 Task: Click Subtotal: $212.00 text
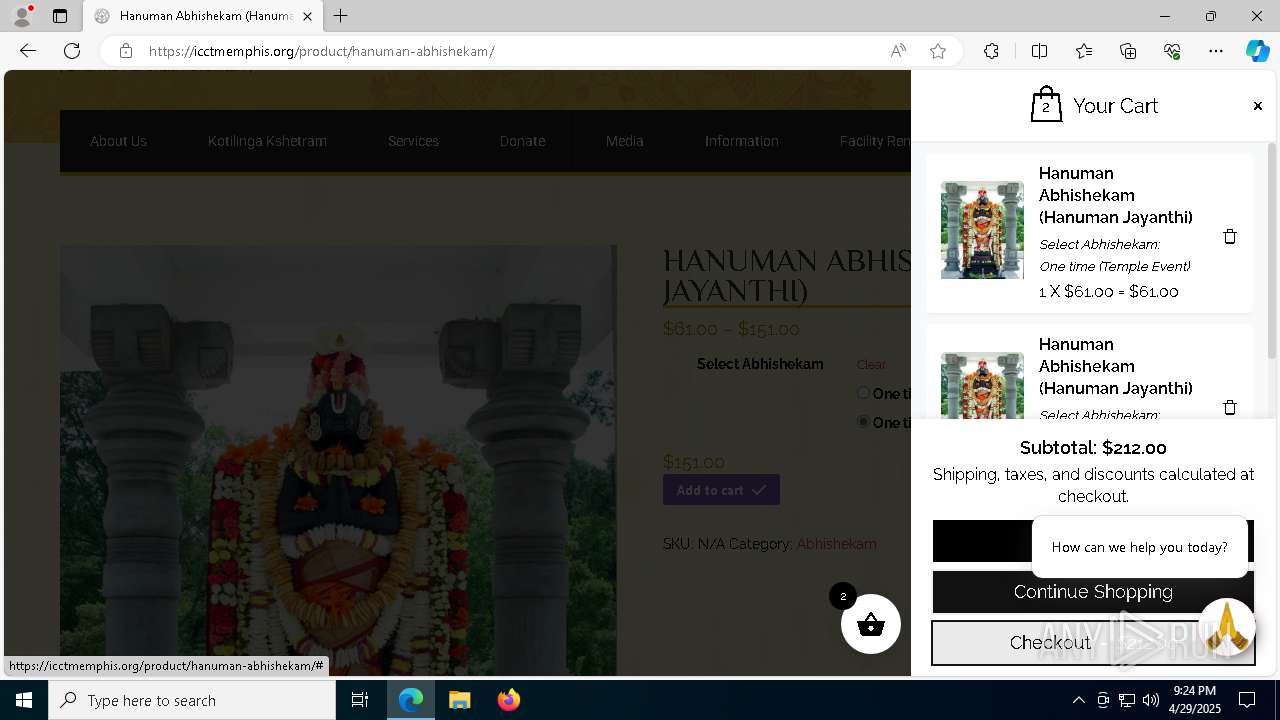1093,448
